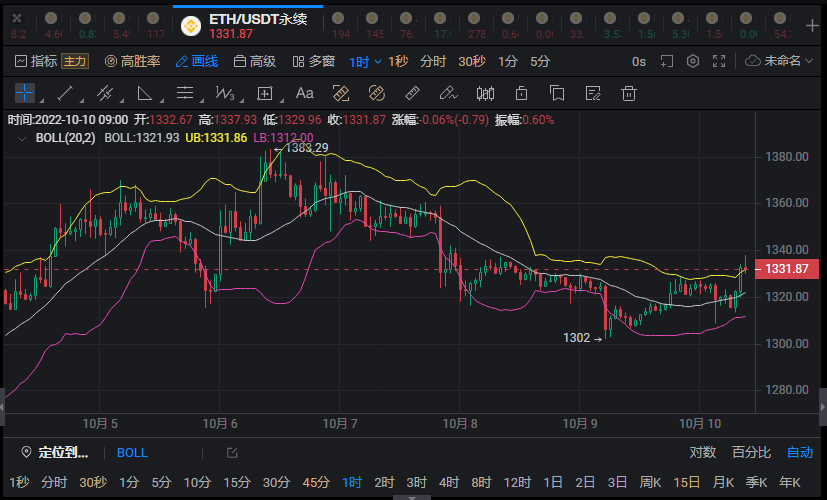Switch top bar to 1分 timeframe

pyautogui.click(x=508, y=61)
